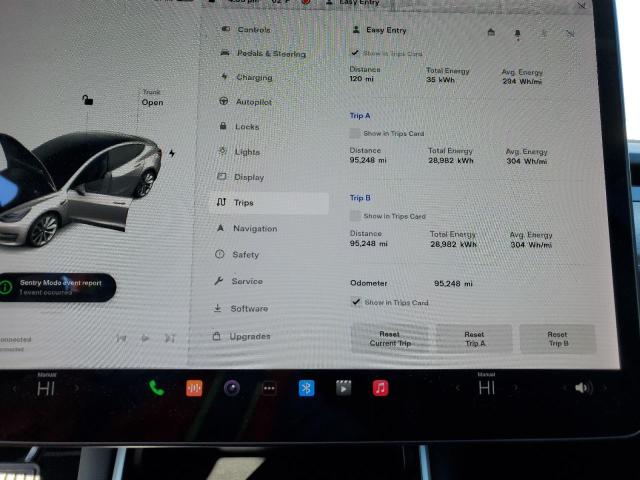Skip to next media track
This screenshot has height=480, width=640.
click(x=170, y=338)
